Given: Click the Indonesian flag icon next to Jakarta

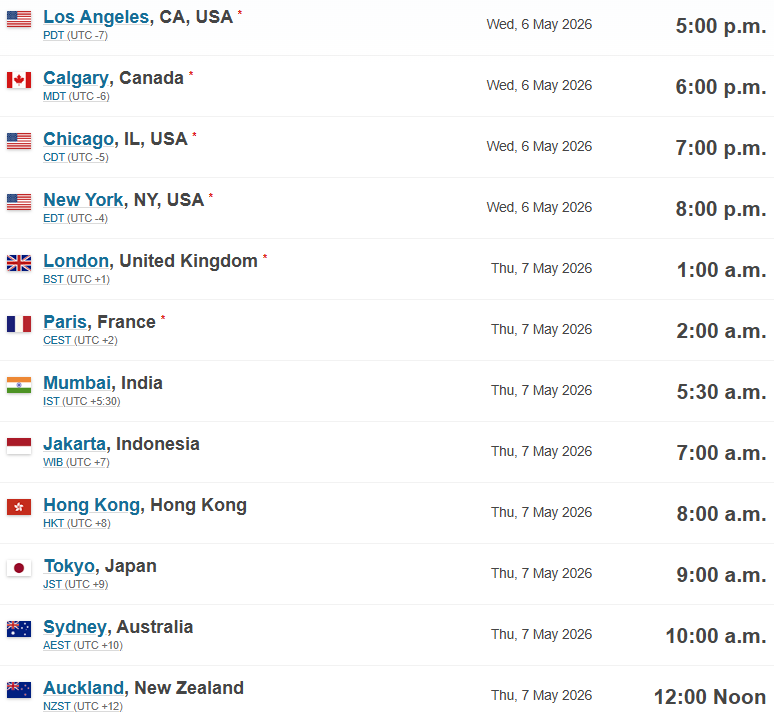Looking at the screenshot, I should tap(19, 446).
